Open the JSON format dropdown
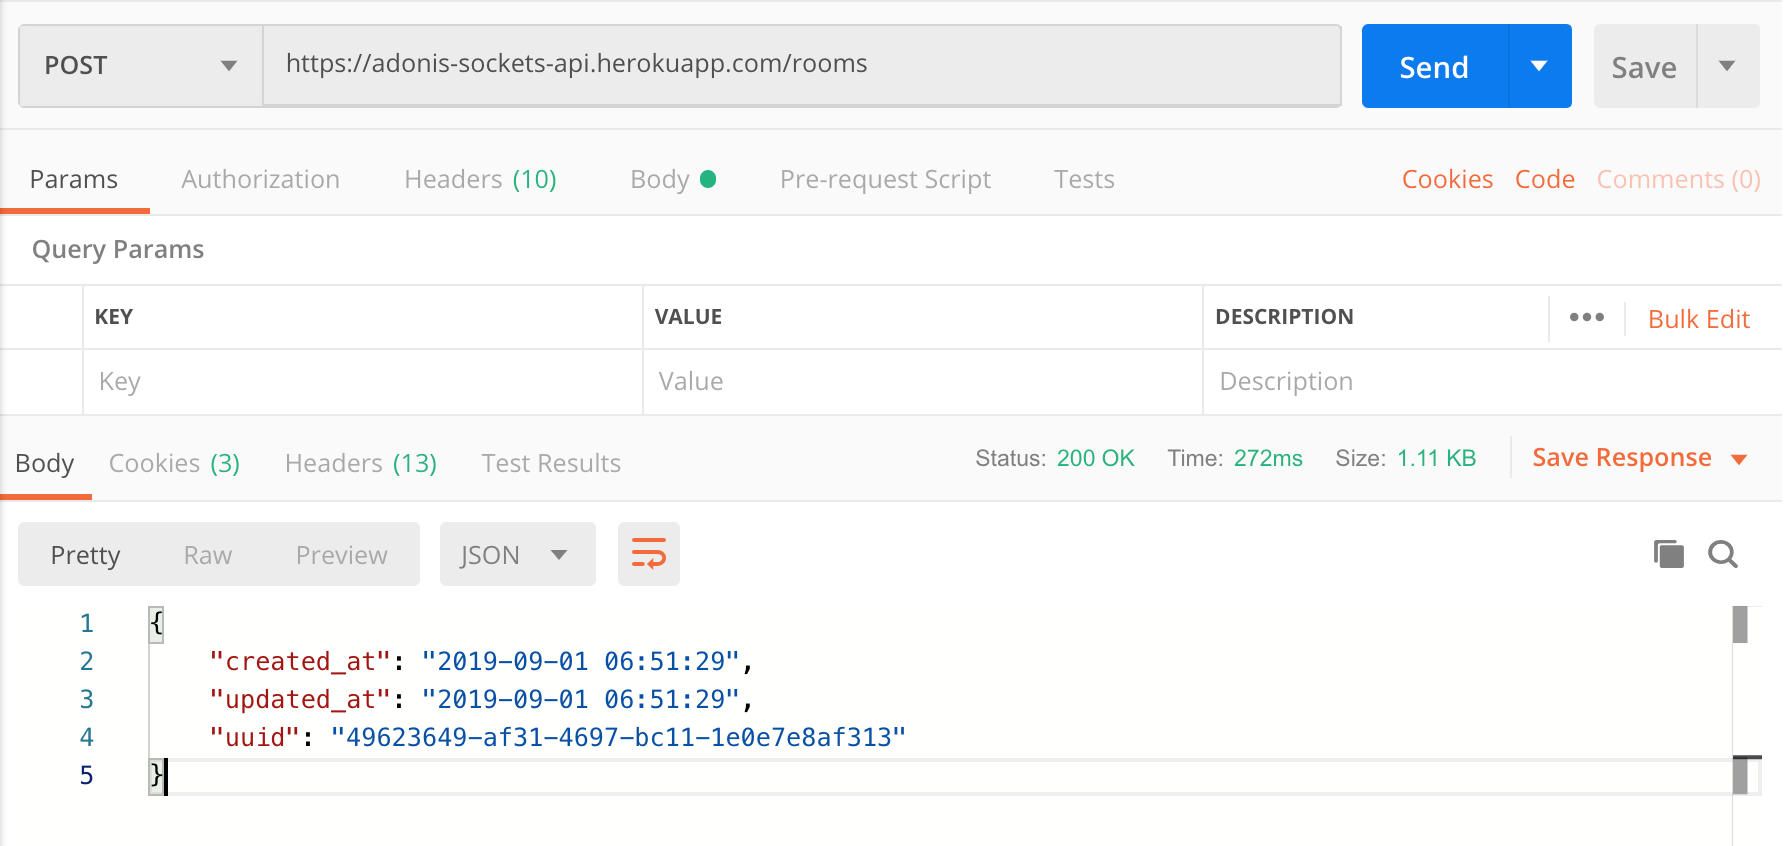The width and height of the screenshot is (1788, 846). 516,555
